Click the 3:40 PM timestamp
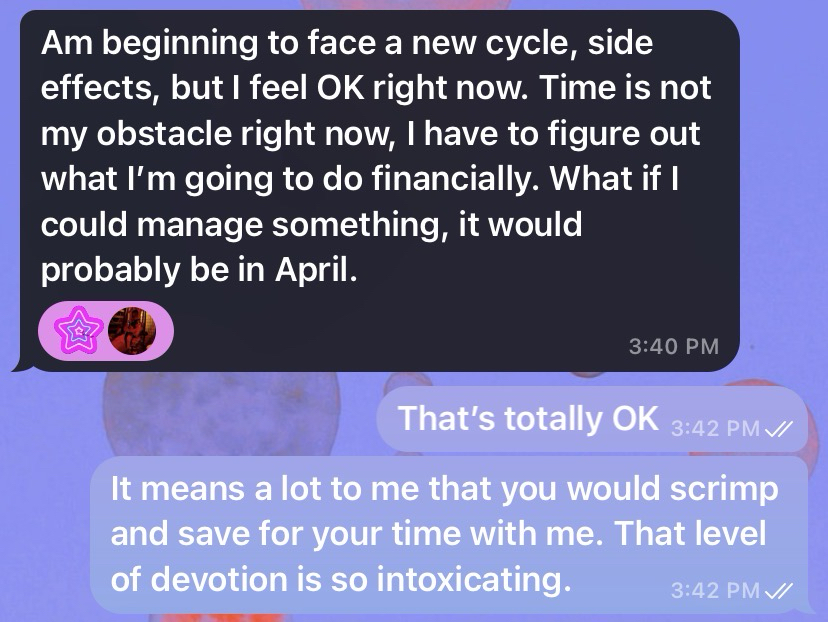 [674, 346]
